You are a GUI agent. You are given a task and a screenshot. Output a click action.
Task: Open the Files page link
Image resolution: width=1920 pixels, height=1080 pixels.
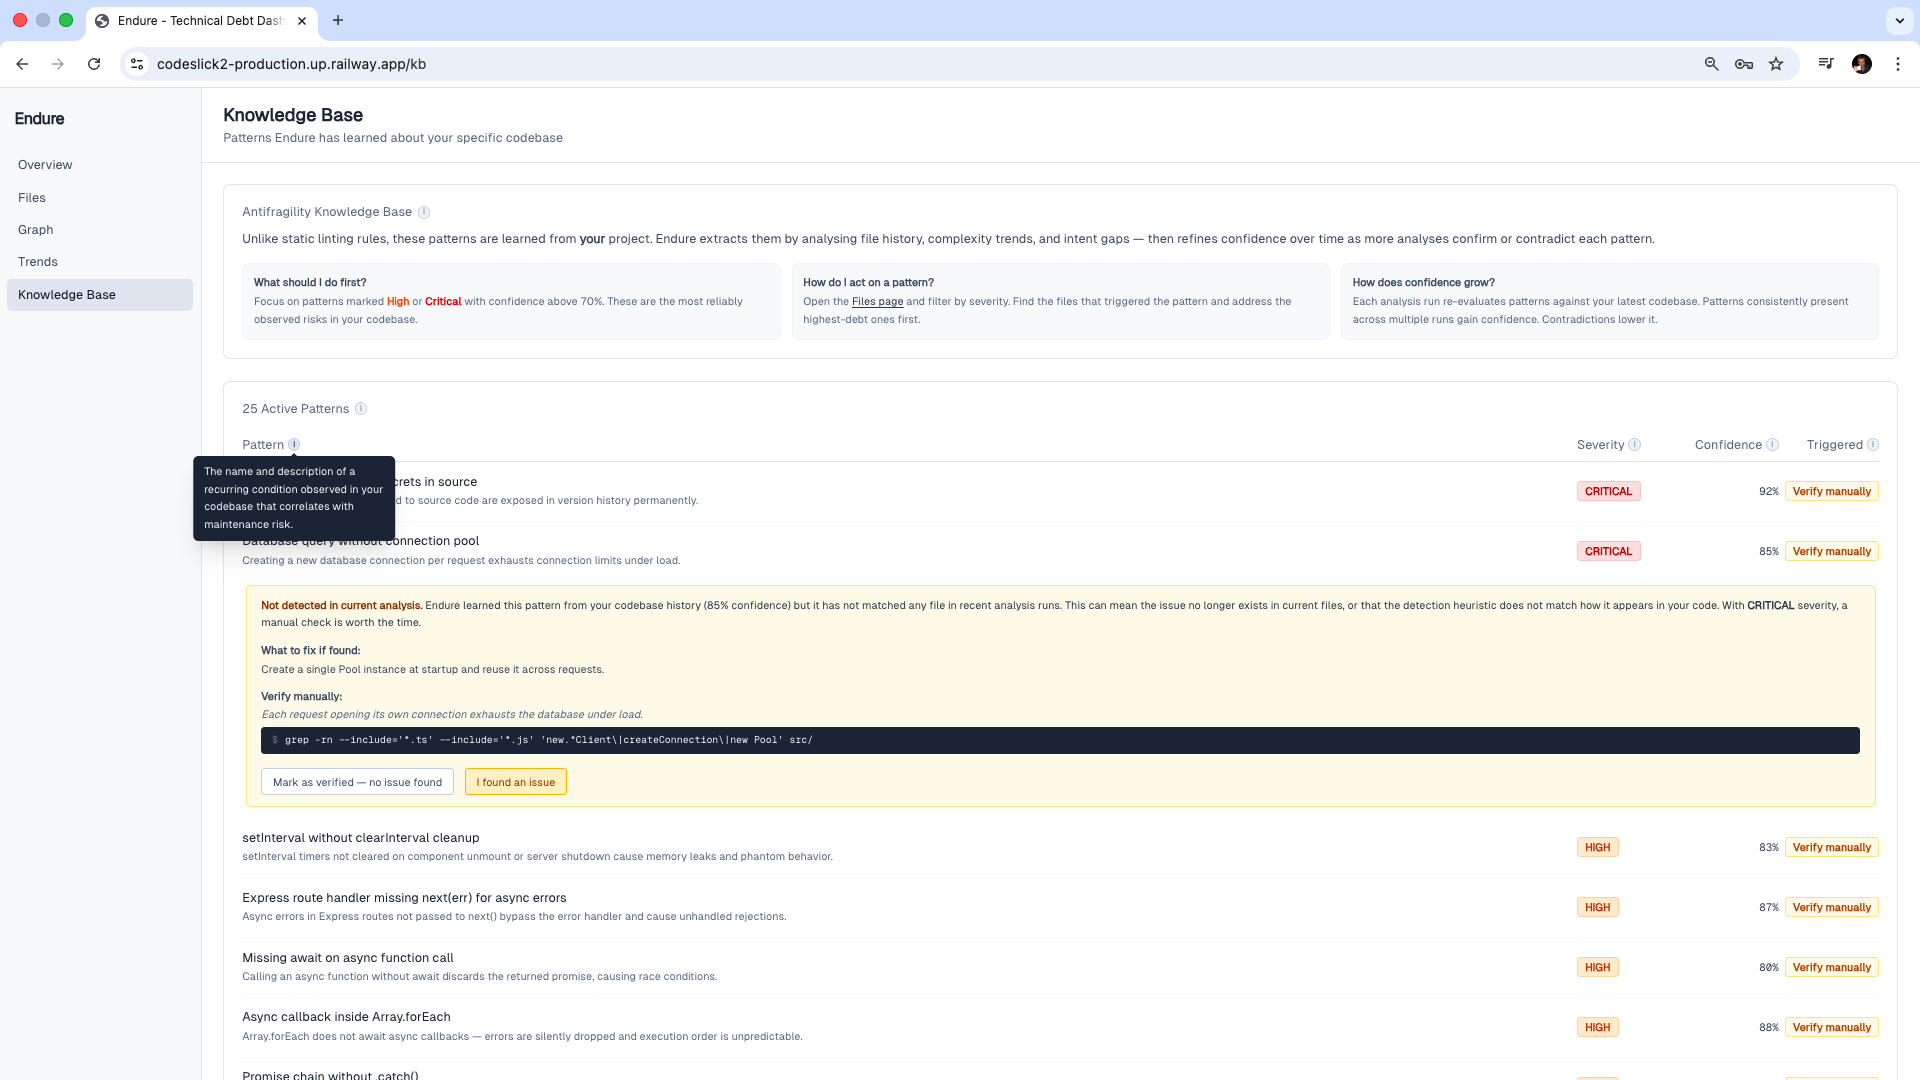pos(877,301)
